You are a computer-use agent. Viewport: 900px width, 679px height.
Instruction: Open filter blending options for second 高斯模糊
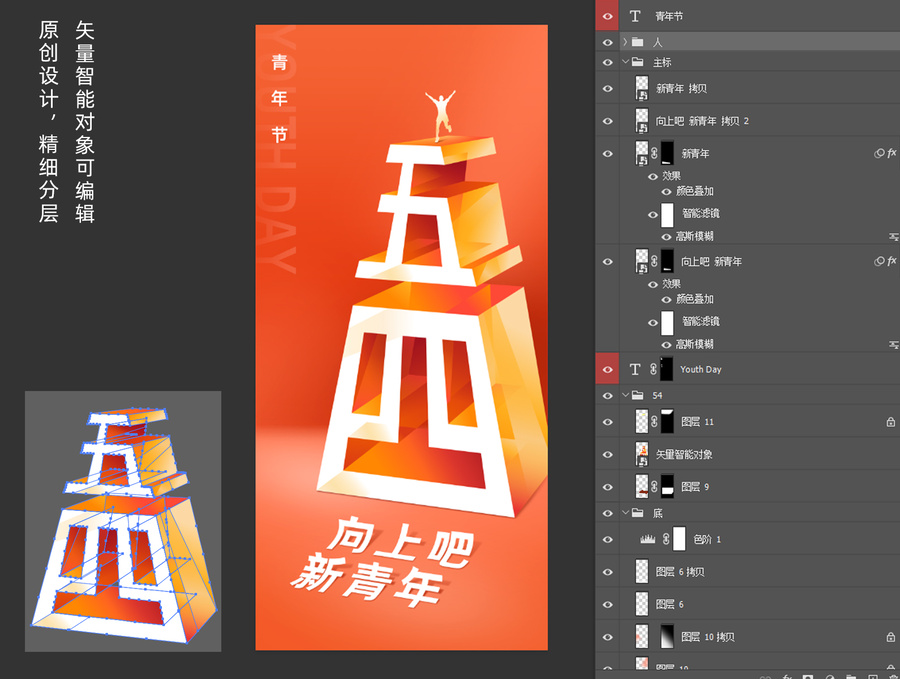click(894, 344)
